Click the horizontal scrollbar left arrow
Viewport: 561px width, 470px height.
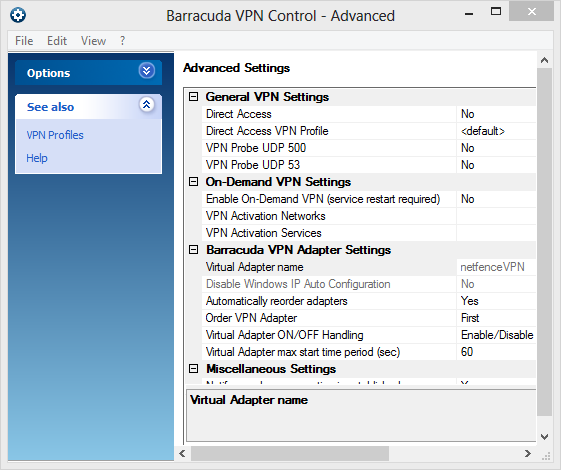[x=182, y=454]
